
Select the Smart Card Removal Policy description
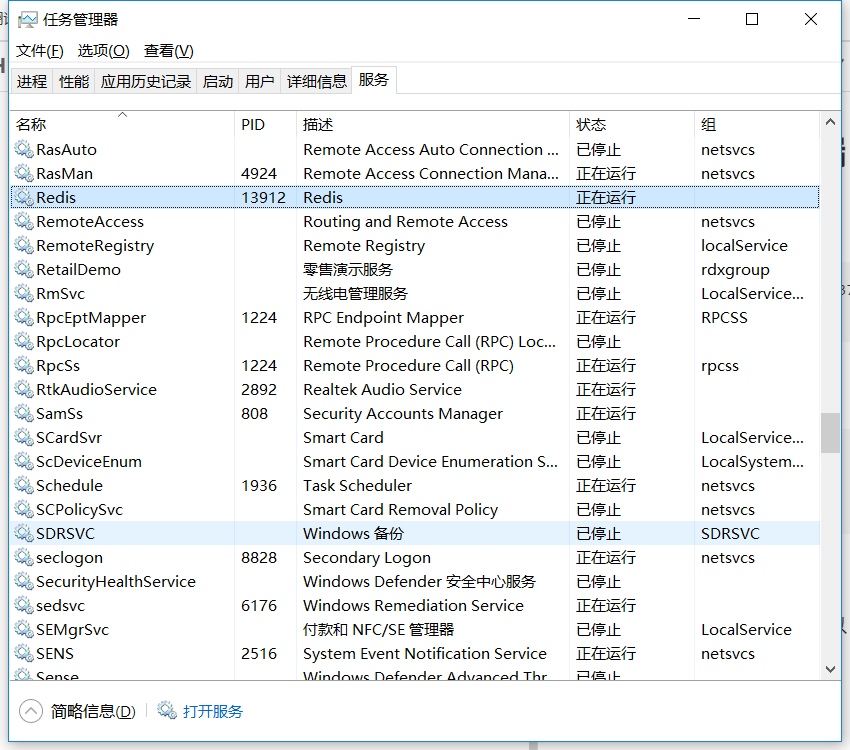[x=400, y=510]
